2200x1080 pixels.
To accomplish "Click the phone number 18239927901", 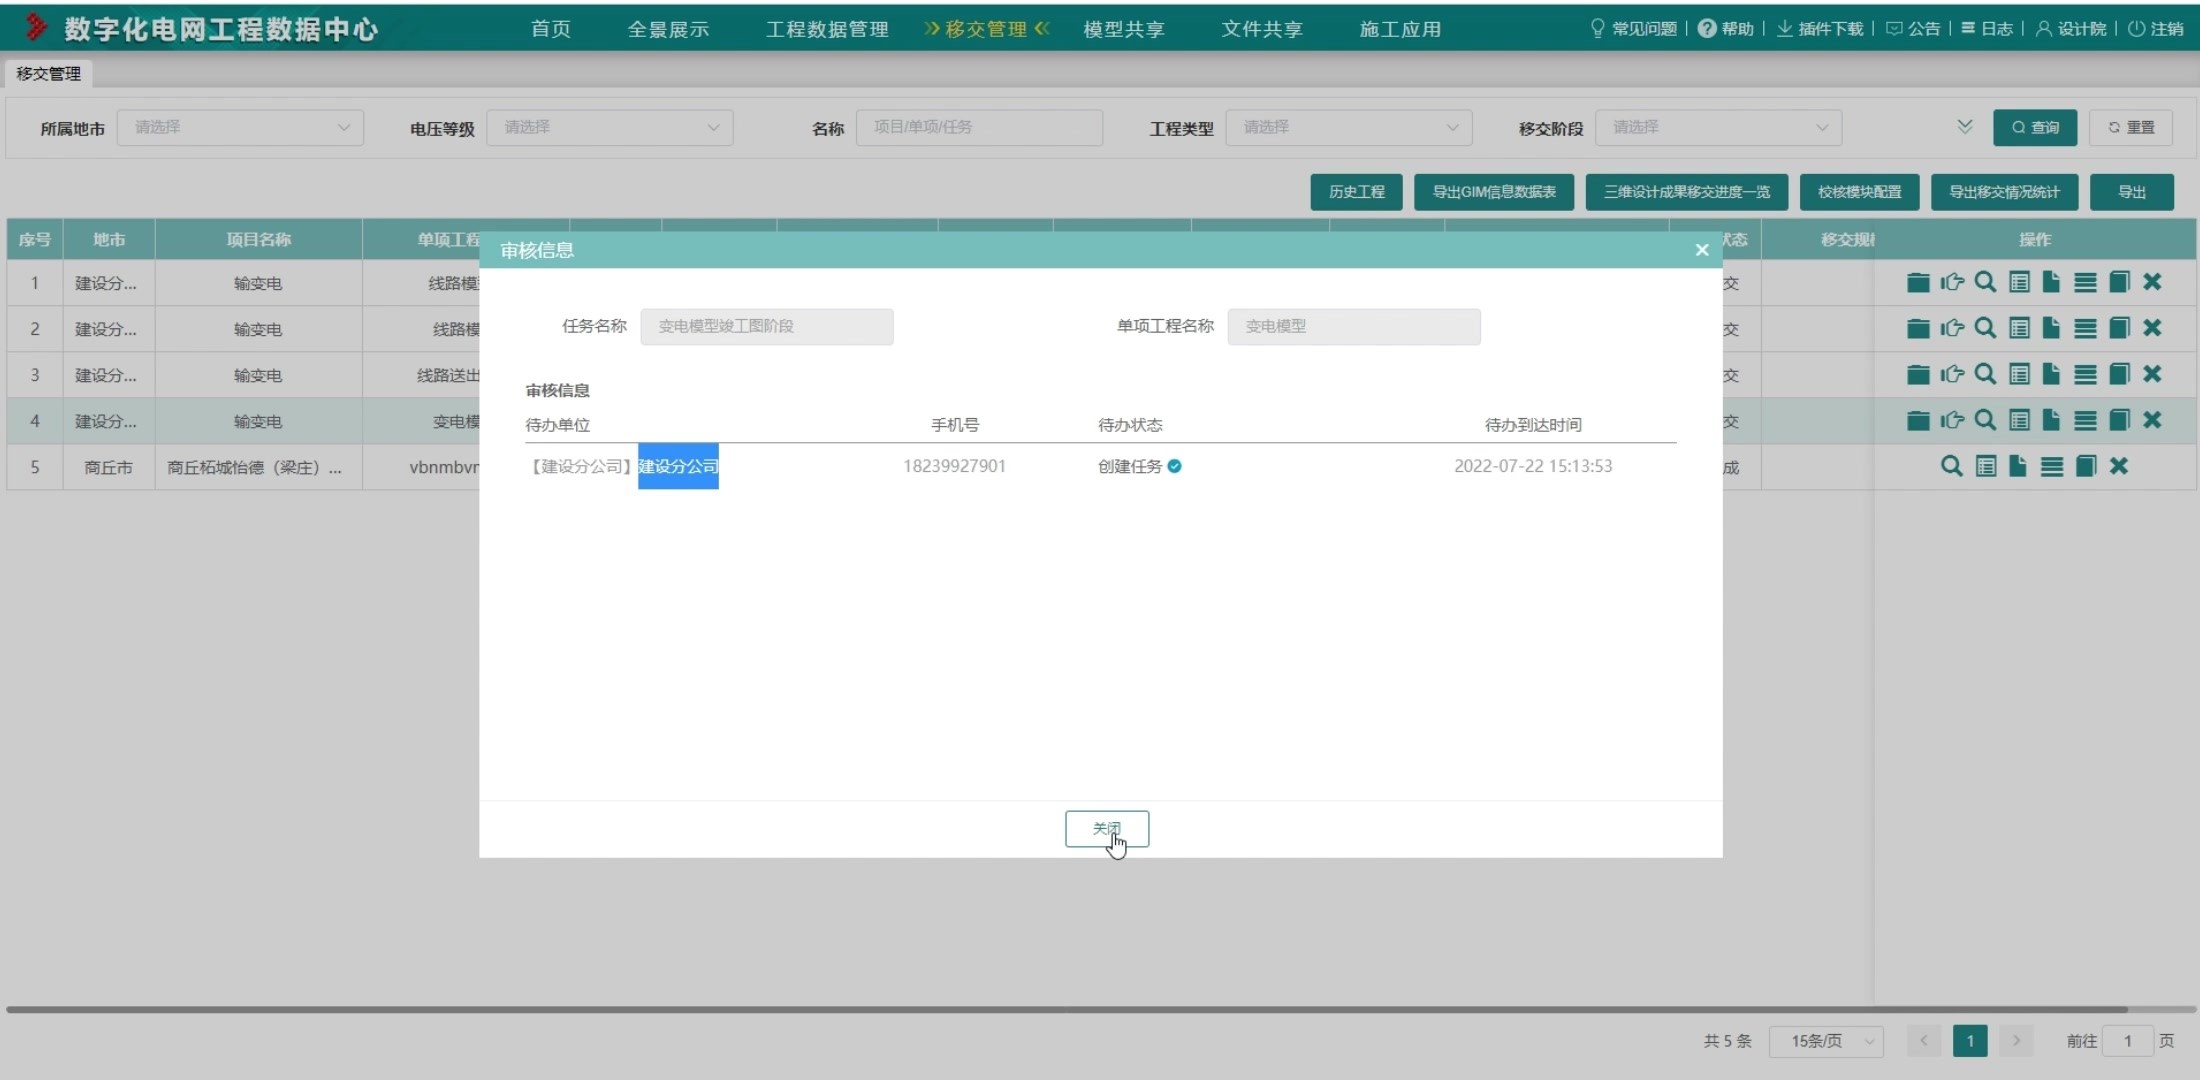I will pyautogui.click(x=954, y=466).
